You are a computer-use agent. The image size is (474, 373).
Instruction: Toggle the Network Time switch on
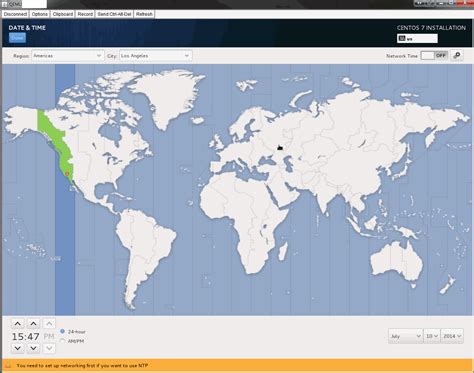[434, 56]
